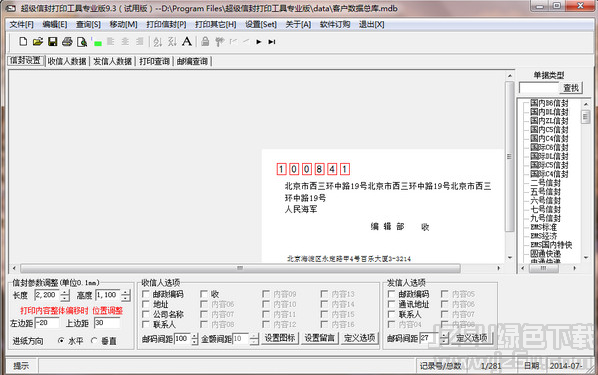Open the 打印信封[P] menu
598x375 pixels.
click(x=166, y=24)
